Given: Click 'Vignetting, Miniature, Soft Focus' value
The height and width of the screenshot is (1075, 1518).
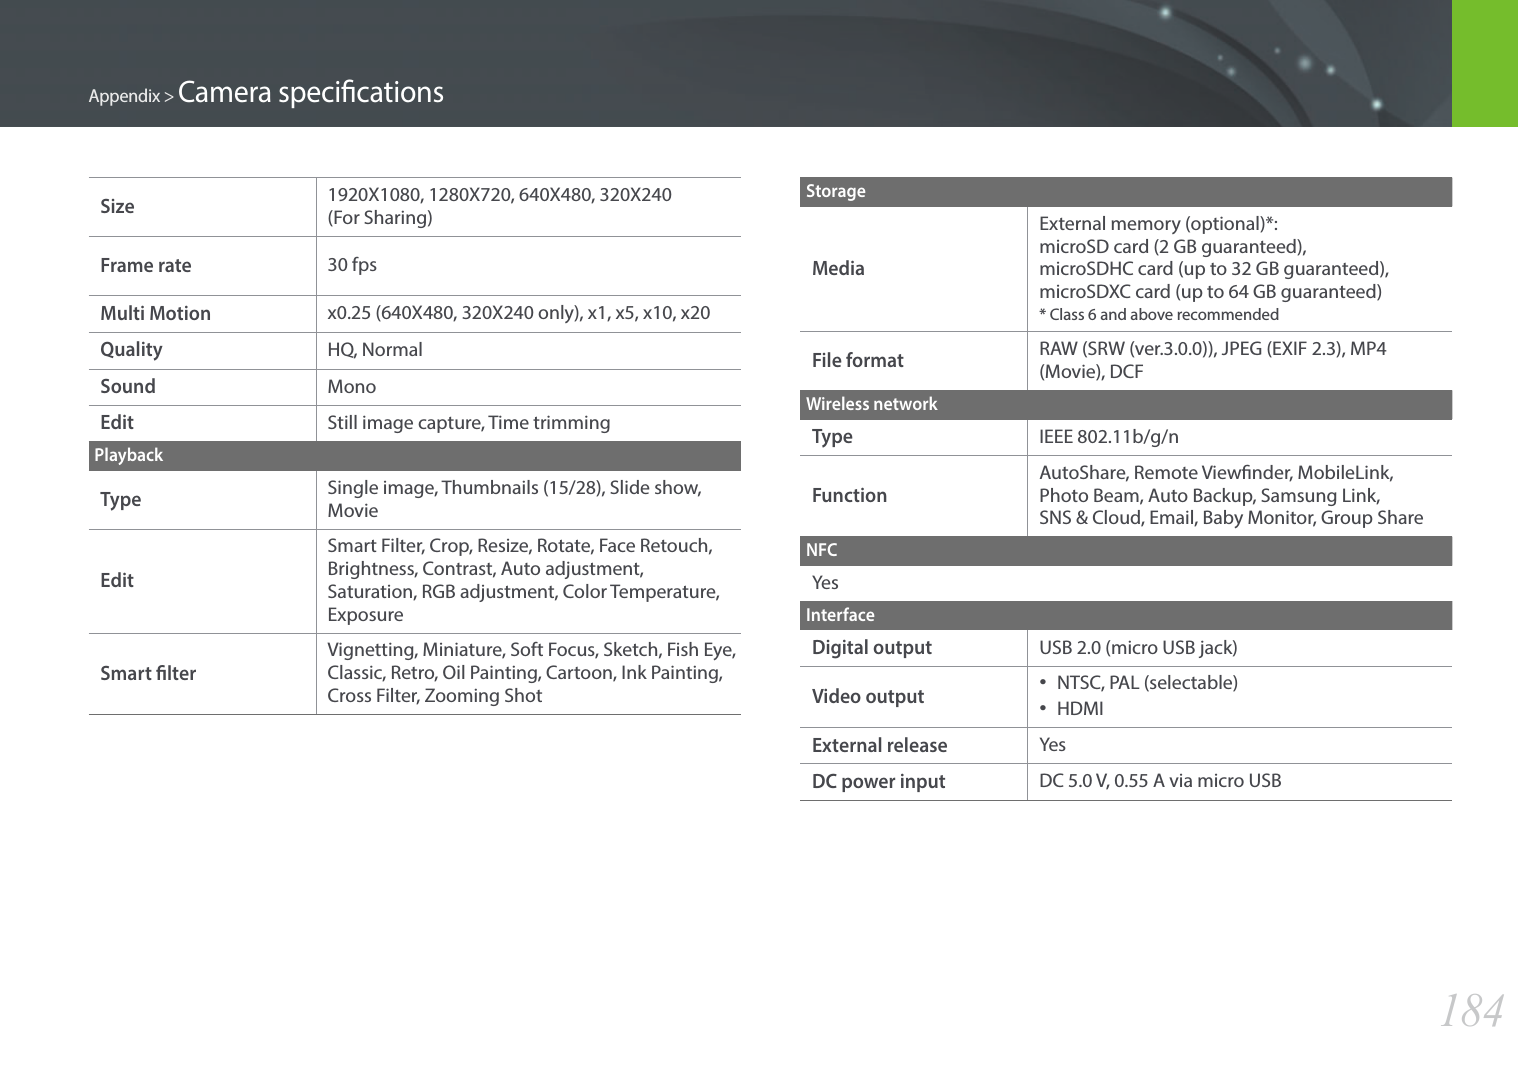Looking at the screenshot, I should pos(532,673).
